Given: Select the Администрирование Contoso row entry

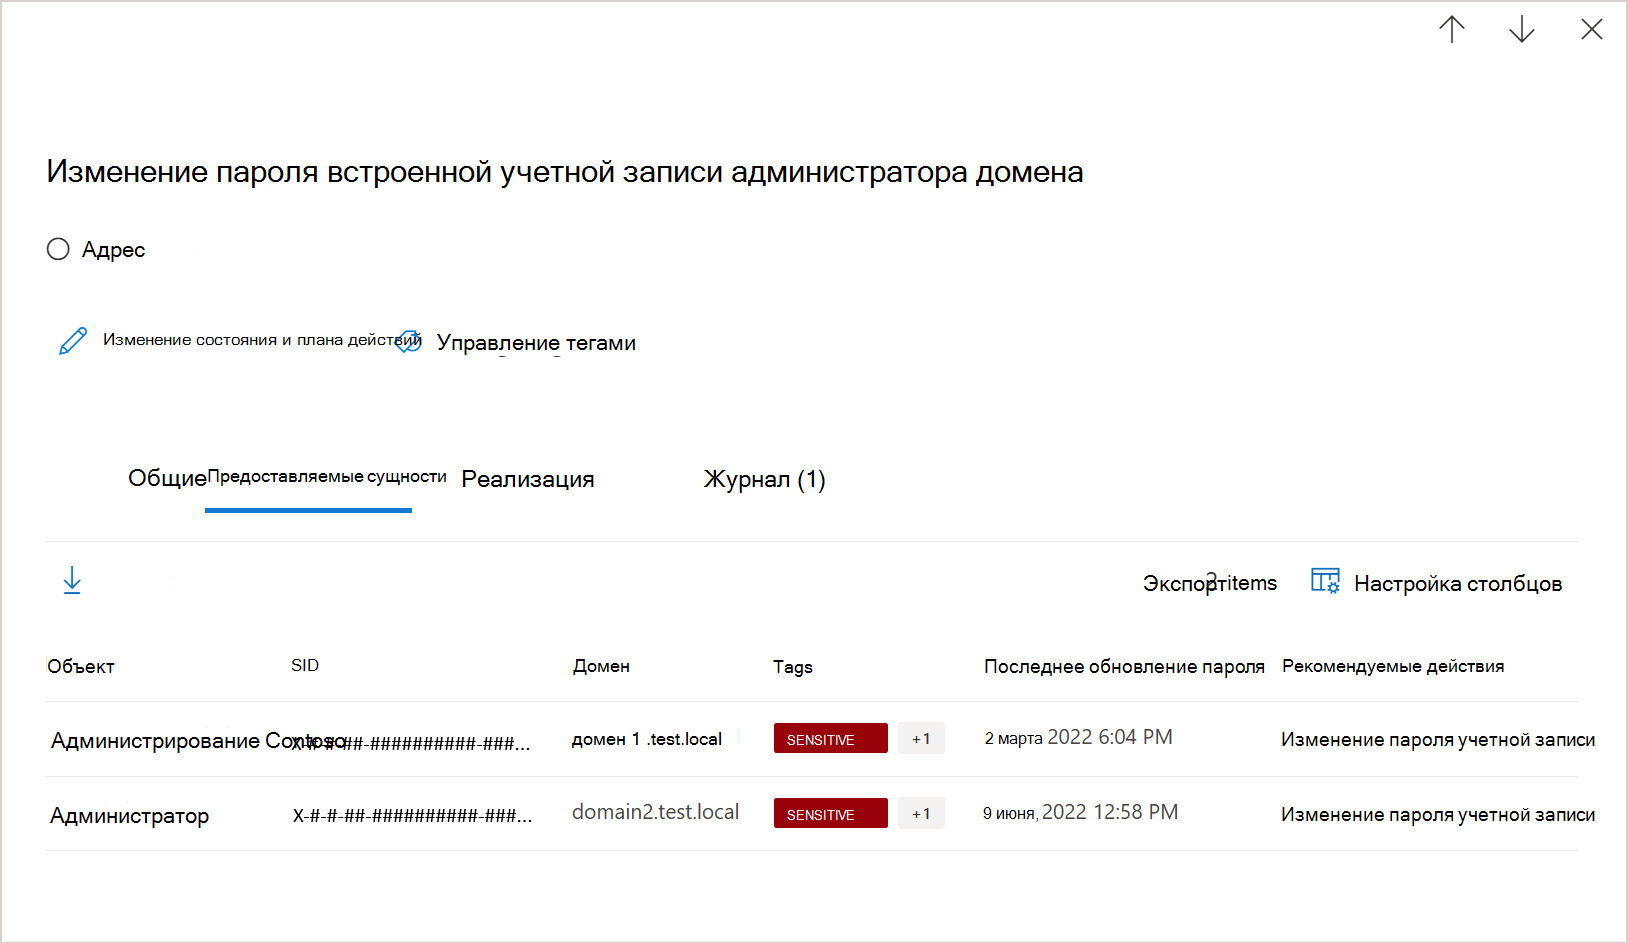Looking at the screenshot, I should click(x=198, y=741).
